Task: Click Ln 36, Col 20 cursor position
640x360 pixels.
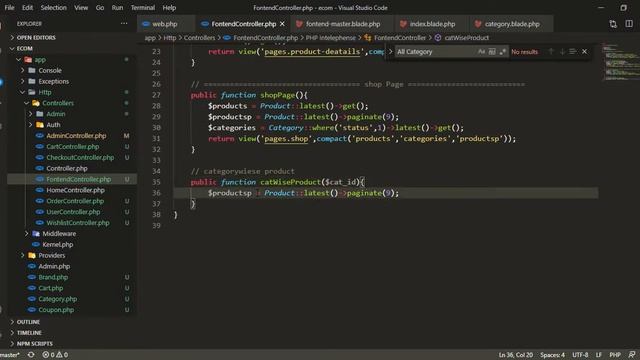Action: [516, 355]
